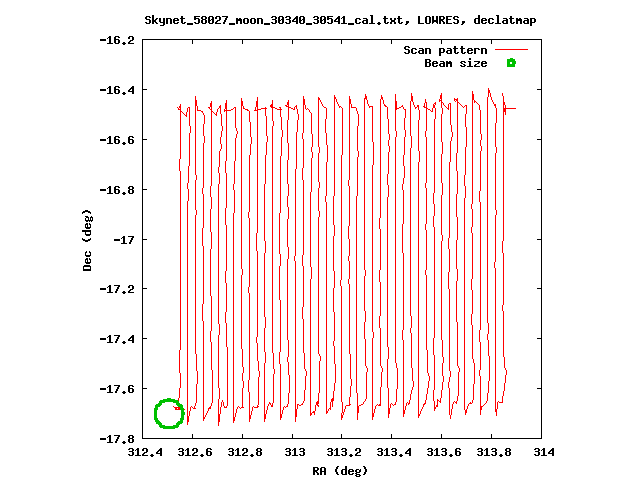The width and height of the screenshot is (640, 480).
Task: Click the x-axis tick label 313.2
Action: 344,452
